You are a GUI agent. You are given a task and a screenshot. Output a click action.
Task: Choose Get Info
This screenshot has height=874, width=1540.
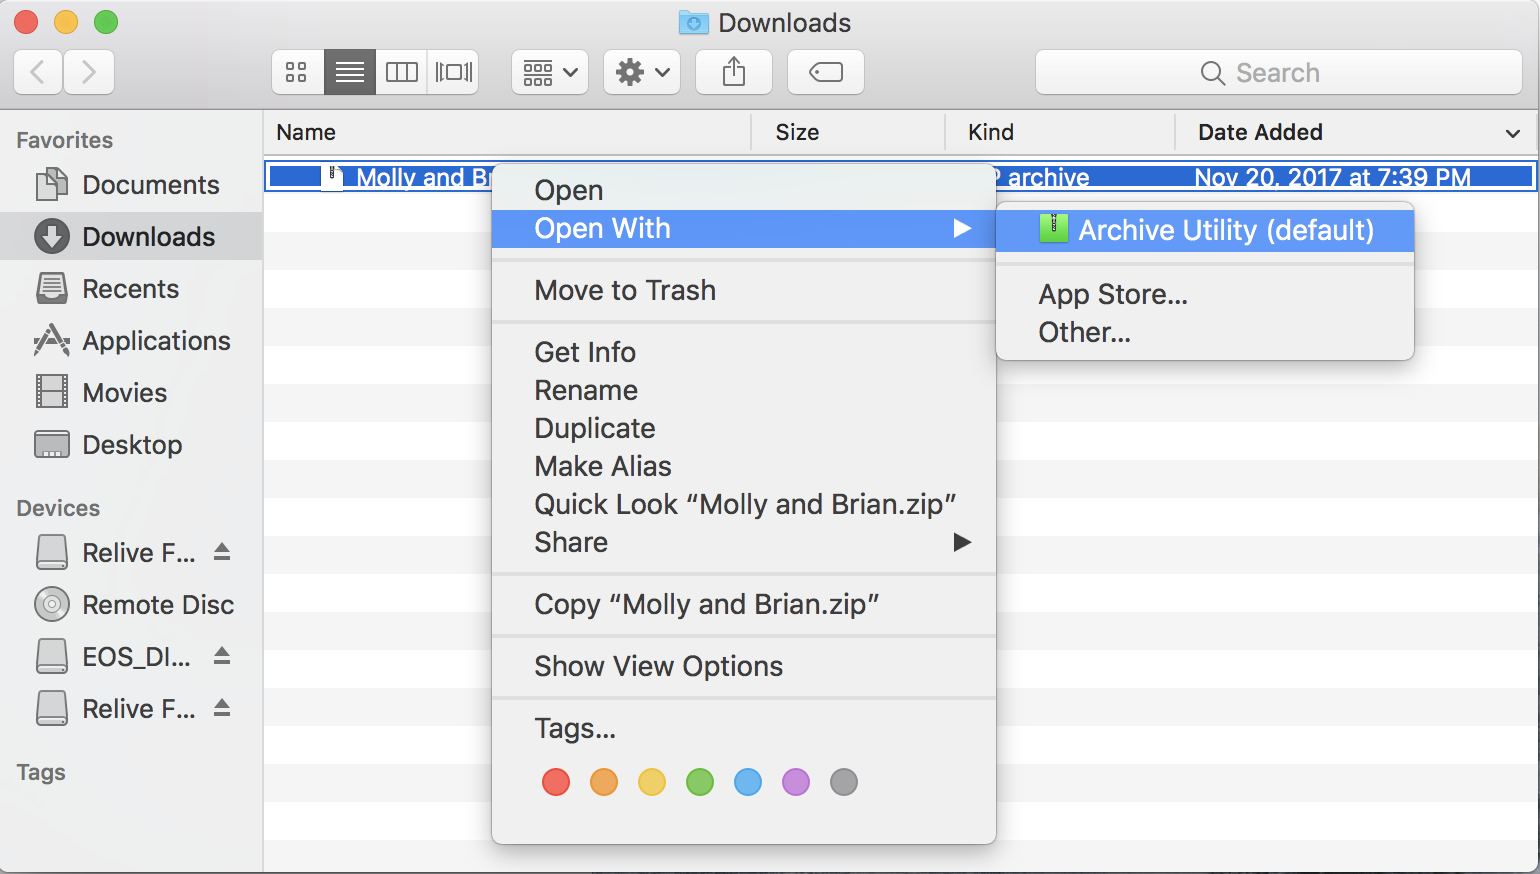744,353
